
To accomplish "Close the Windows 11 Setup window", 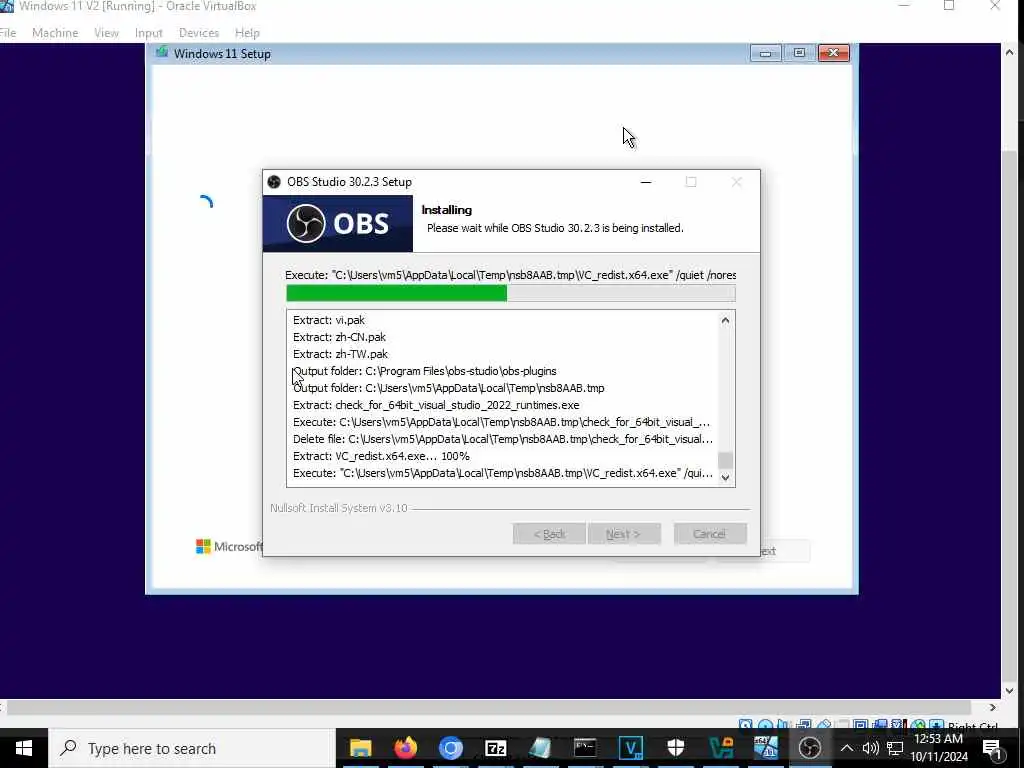I will [834, 53].
